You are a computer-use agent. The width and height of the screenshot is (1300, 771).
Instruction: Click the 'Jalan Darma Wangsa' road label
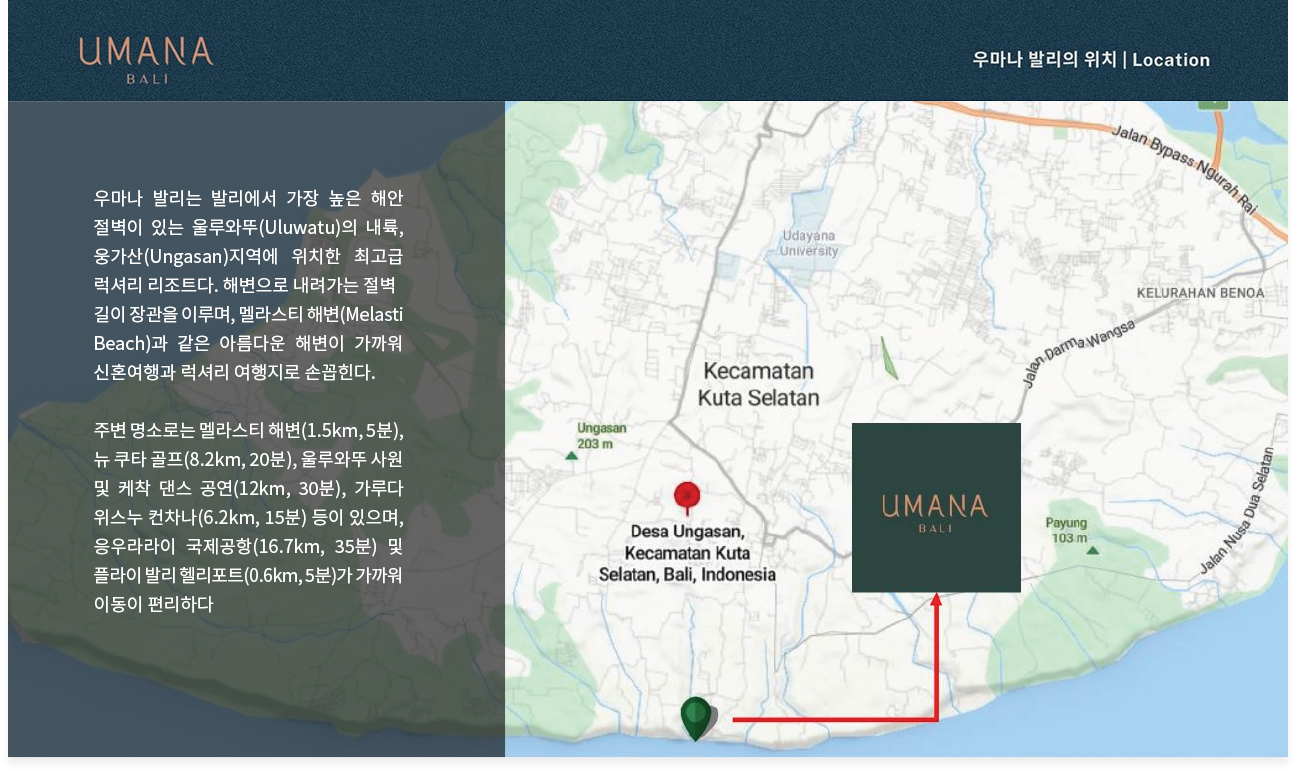1079,353
